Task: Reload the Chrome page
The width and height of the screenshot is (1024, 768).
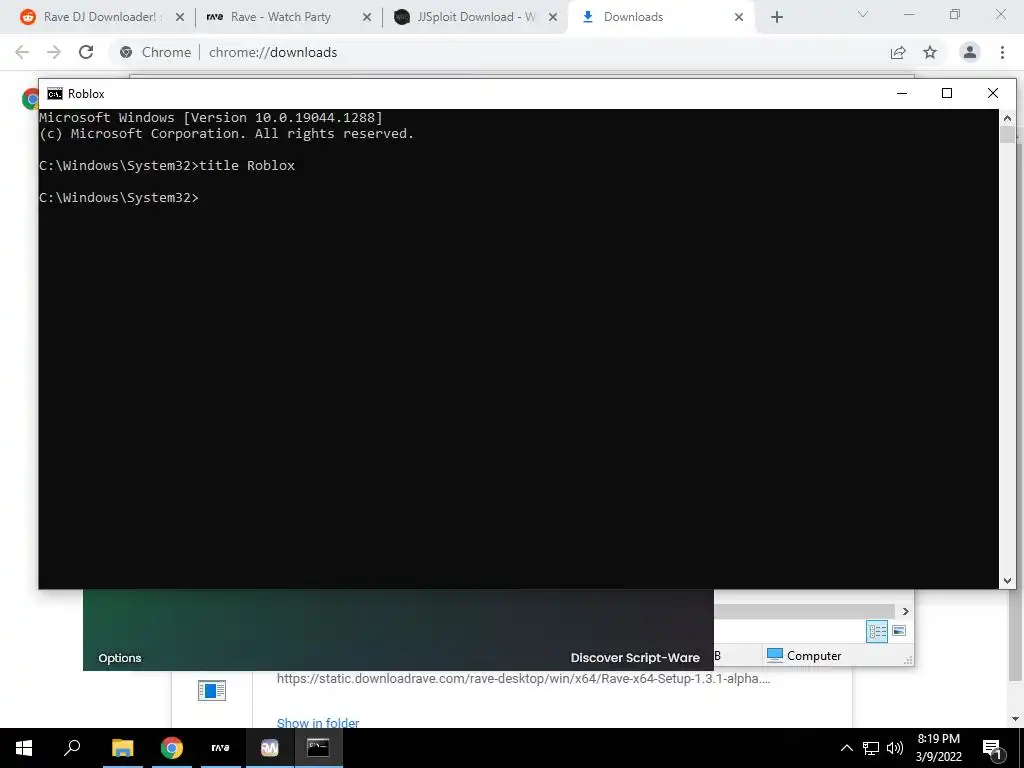Action: click(x=86, y=52)
